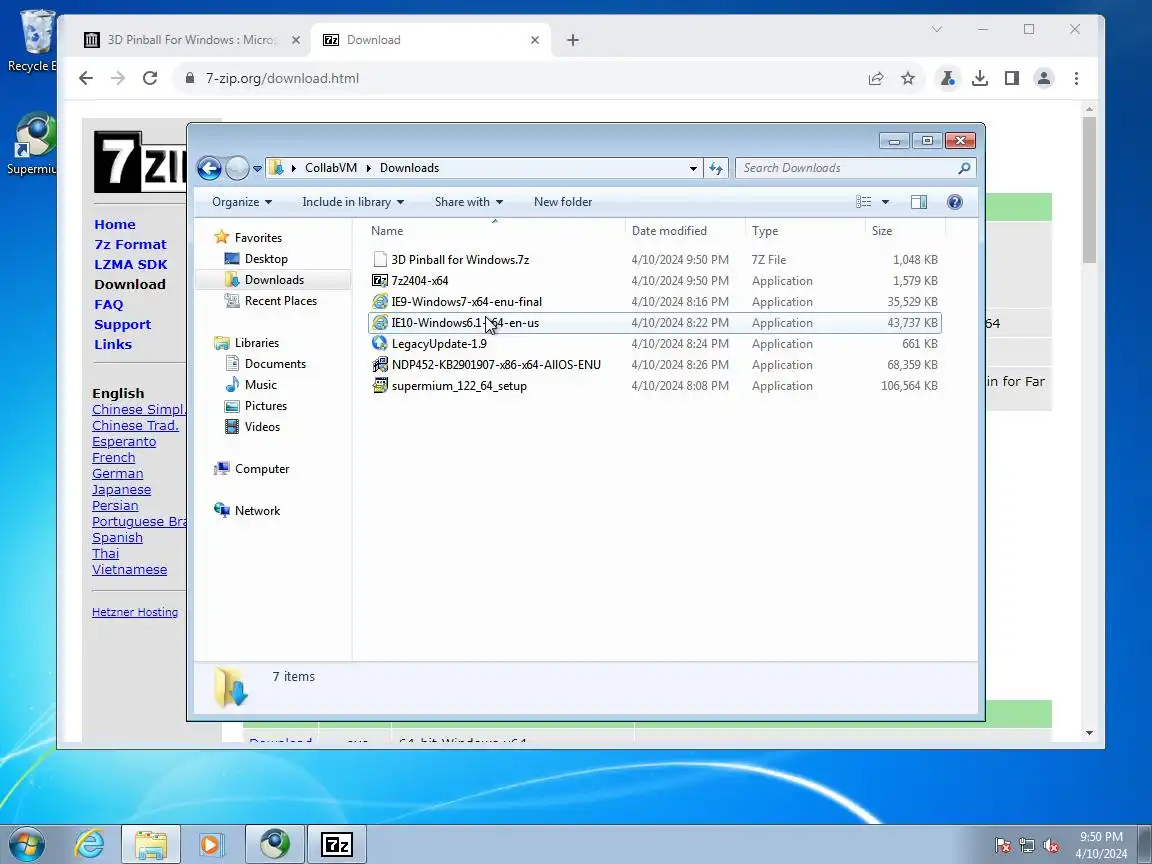The image size is (1152, 864).
Task: Open the Share with menu
Action: [x=469, y=202]
